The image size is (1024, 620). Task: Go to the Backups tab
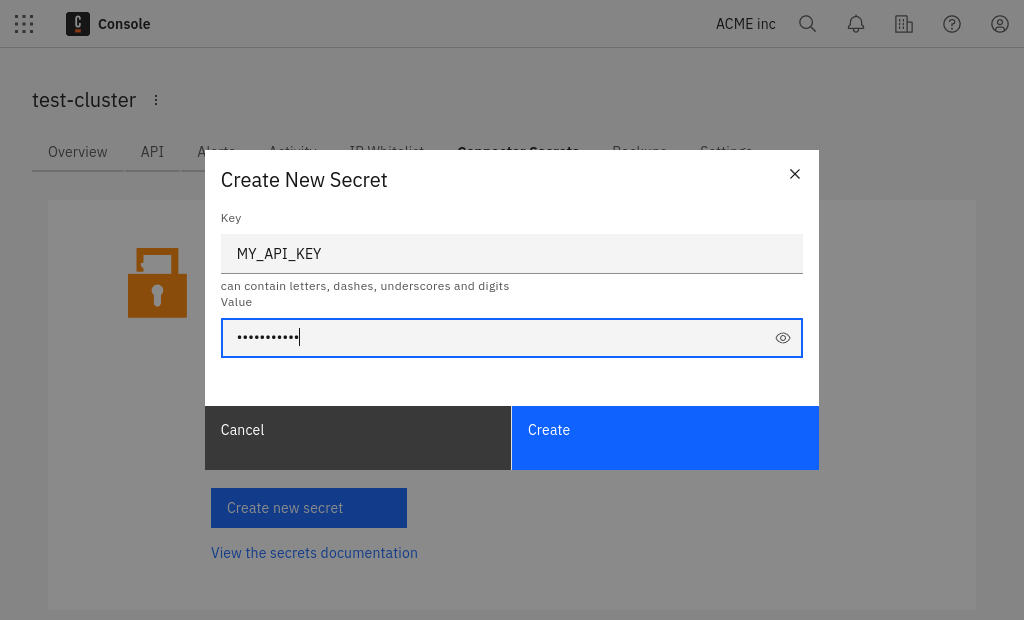pyautogui.click(x=639, y=152)
